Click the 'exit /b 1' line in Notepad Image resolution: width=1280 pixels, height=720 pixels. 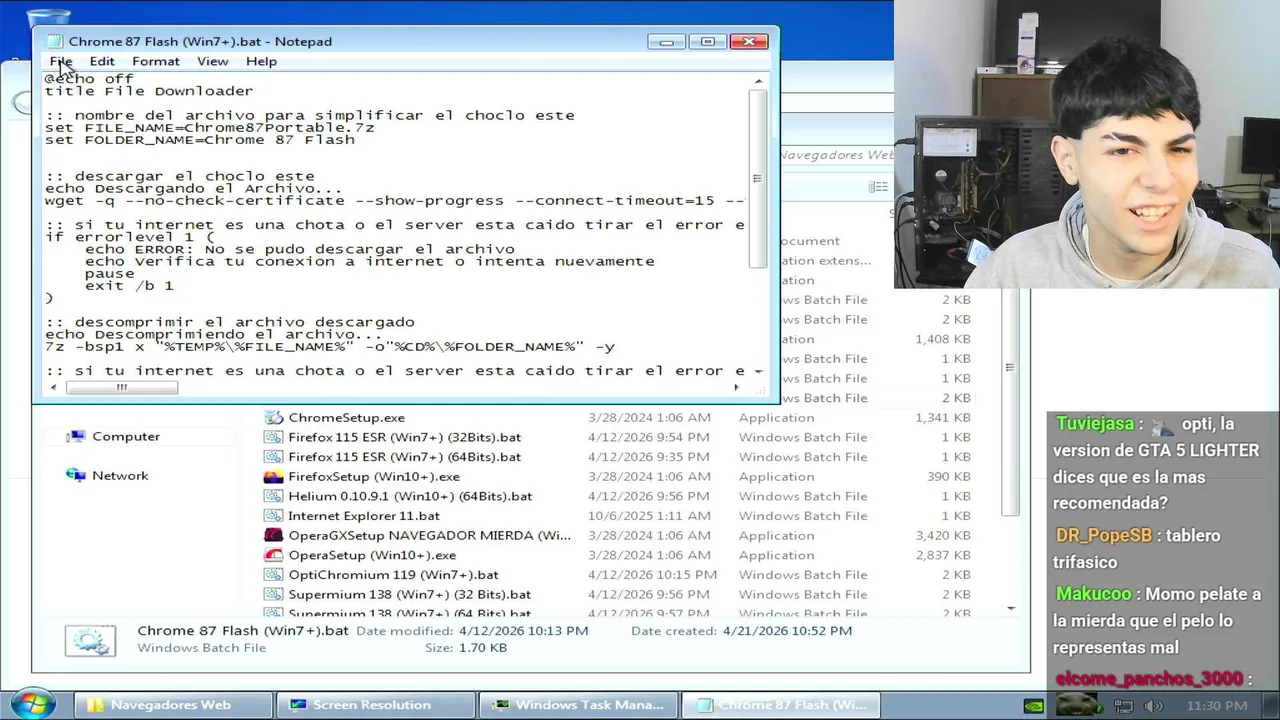[x=129, y=285]
